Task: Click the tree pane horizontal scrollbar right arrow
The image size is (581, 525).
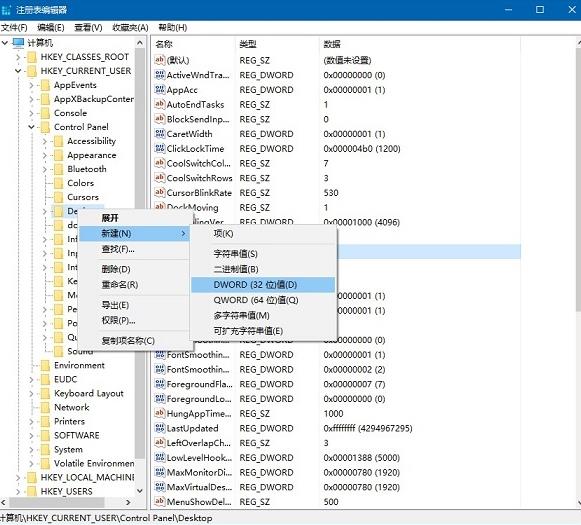Action: 128,502
